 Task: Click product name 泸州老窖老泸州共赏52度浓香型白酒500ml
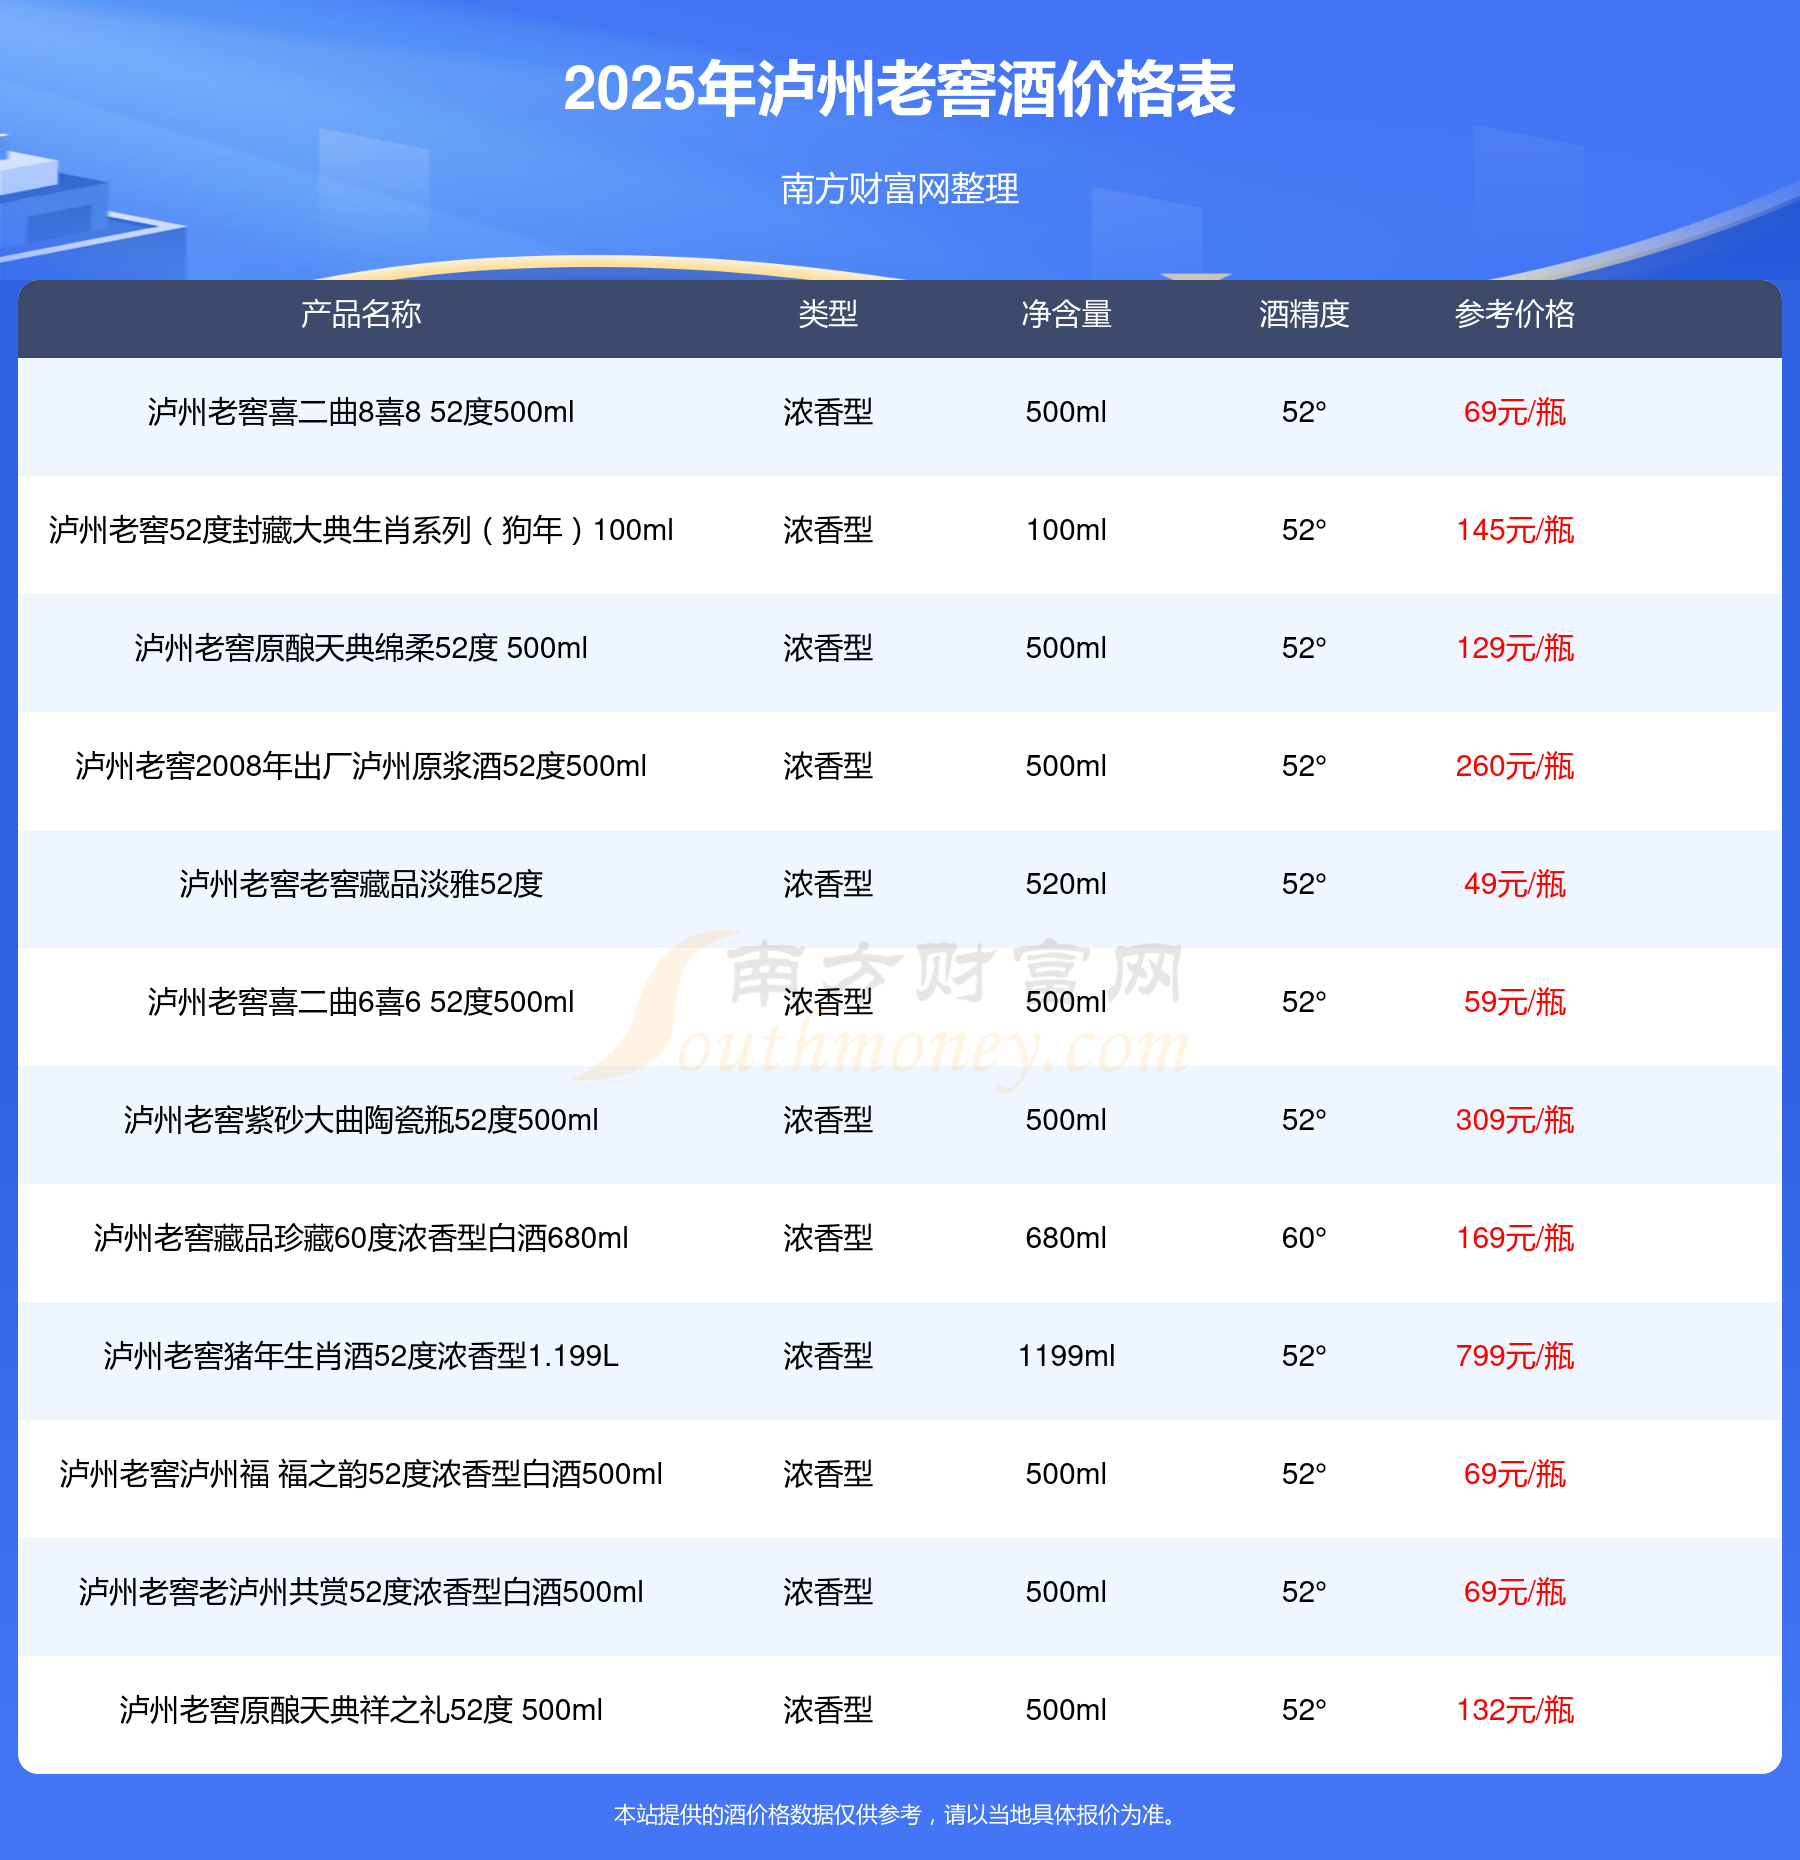361,1592
